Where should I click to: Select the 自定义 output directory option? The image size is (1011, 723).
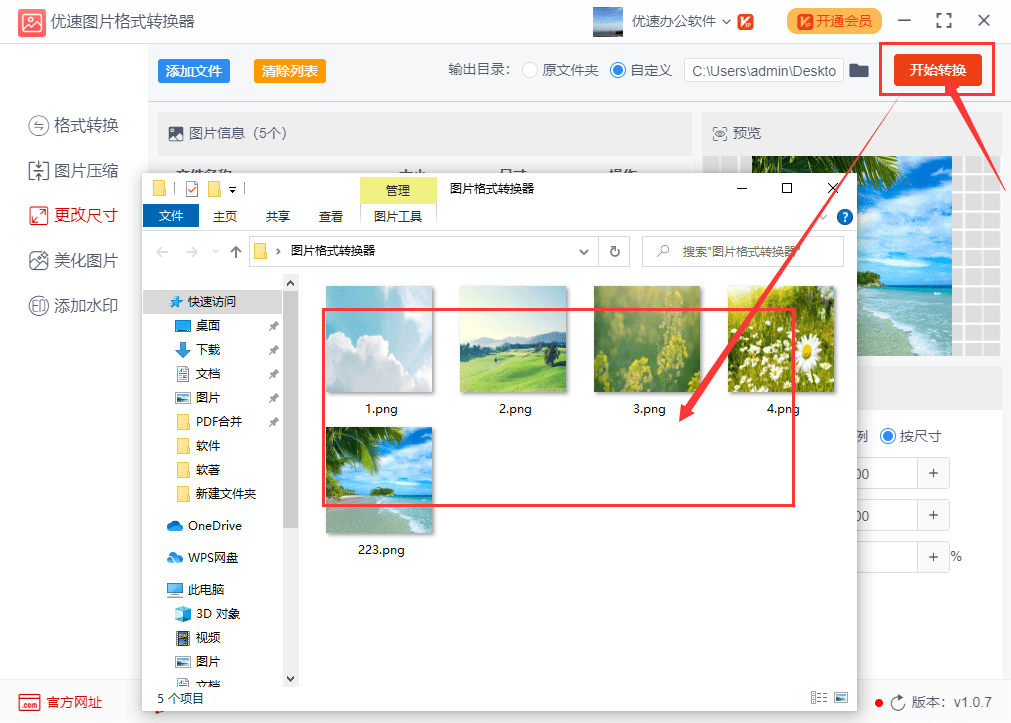click(617, 70)
